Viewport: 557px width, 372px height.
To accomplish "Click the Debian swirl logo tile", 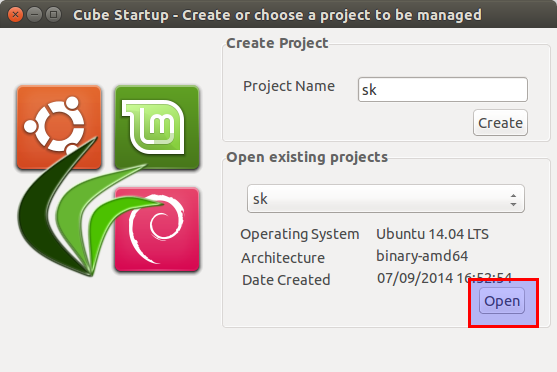I will coord(157,230).
